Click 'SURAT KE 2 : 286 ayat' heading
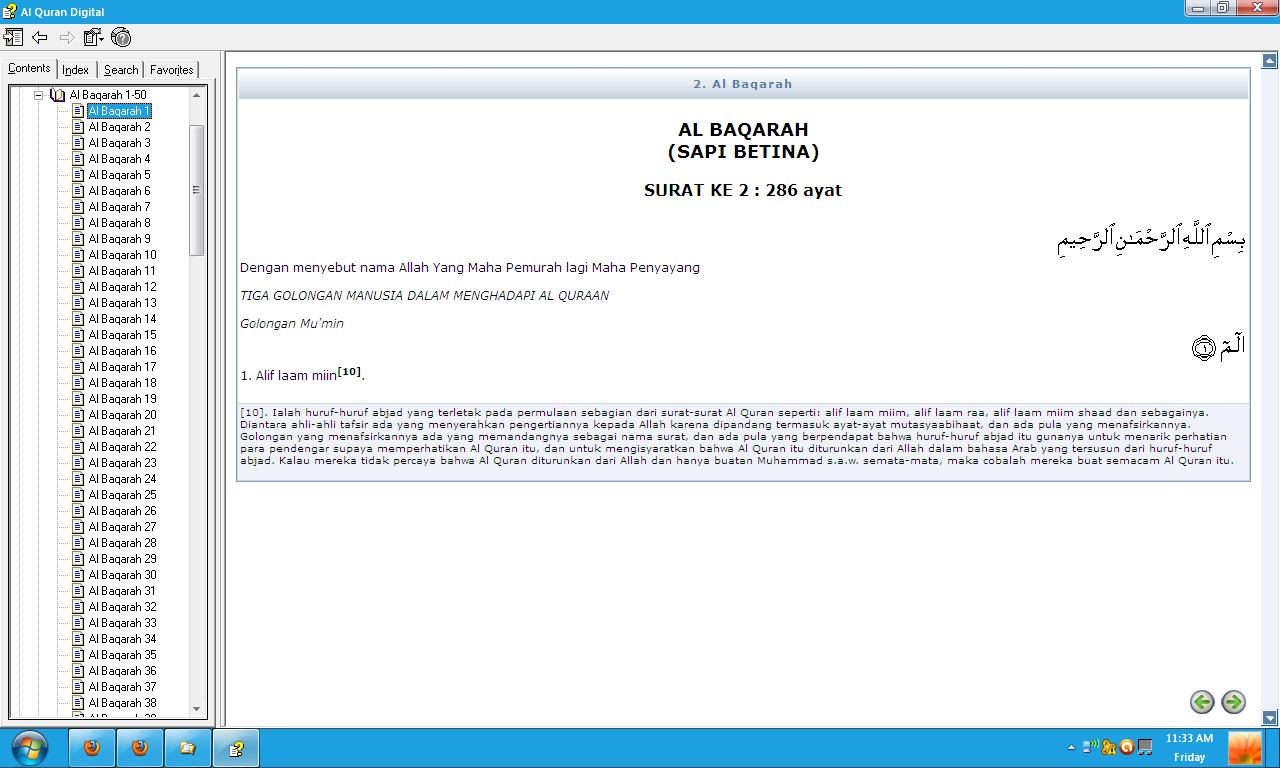The width and height of the screenshot is (1280, 768). pyautogui.click(x=743, y=190)
